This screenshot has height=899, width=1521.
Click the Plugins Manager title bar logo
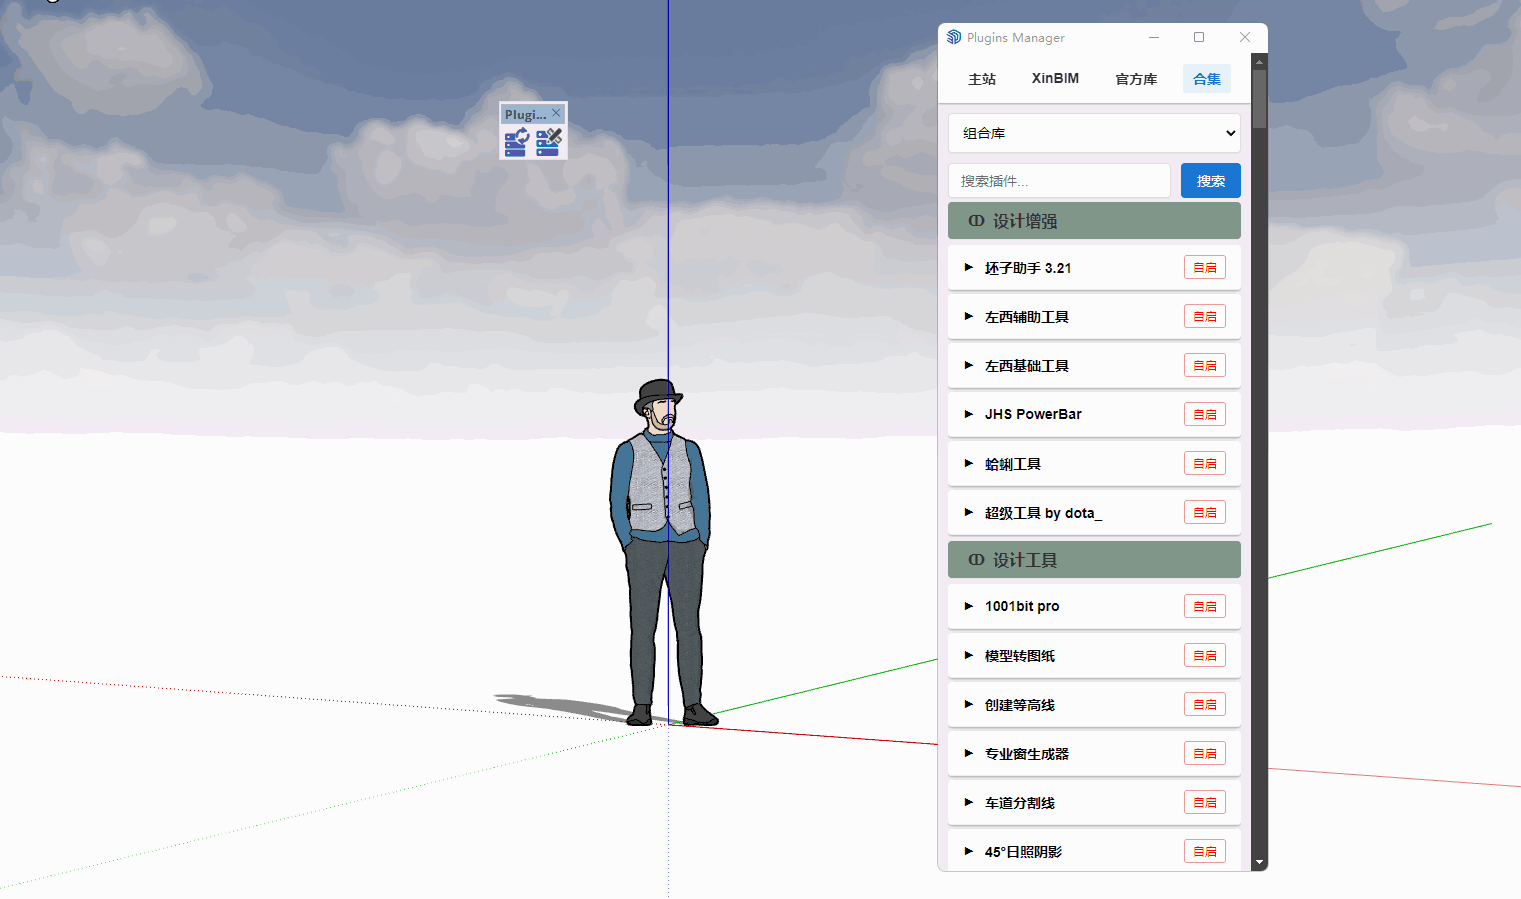(954, 37)
